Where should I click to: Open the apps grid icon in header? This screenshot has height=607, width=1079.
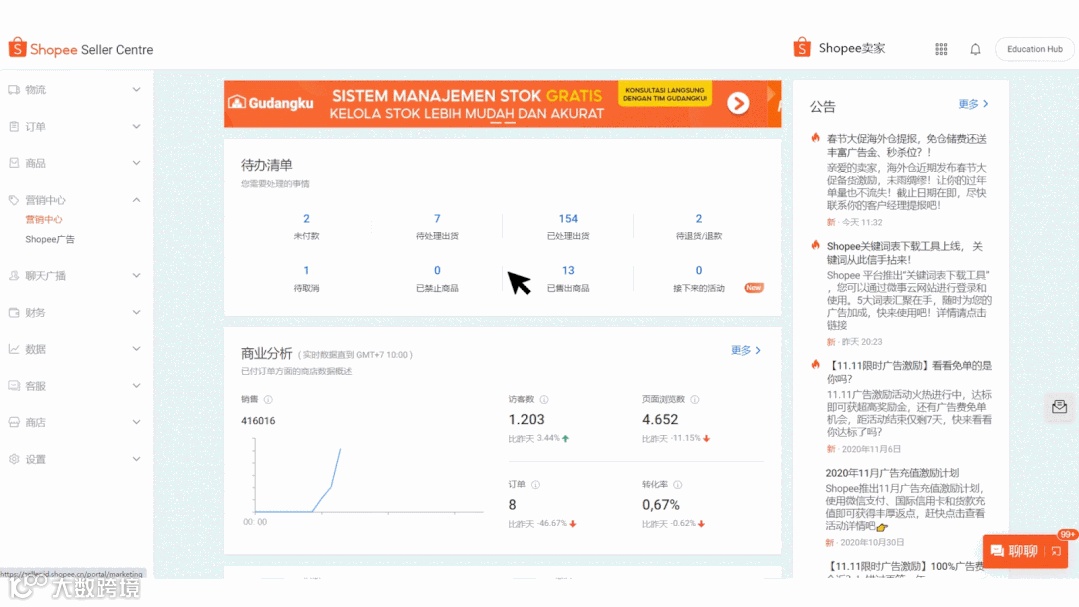point(941,49)
